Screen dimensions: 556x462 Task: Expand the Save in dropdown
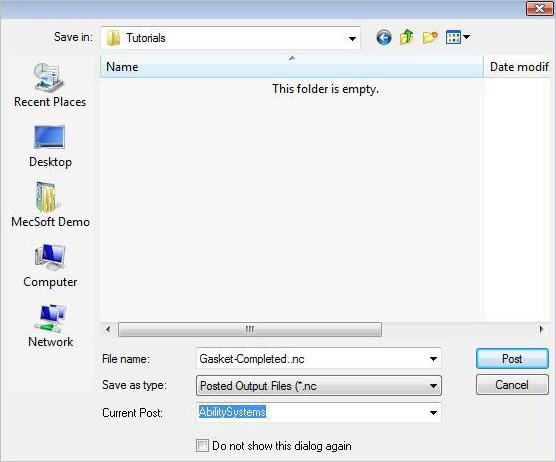click(352, 38)
